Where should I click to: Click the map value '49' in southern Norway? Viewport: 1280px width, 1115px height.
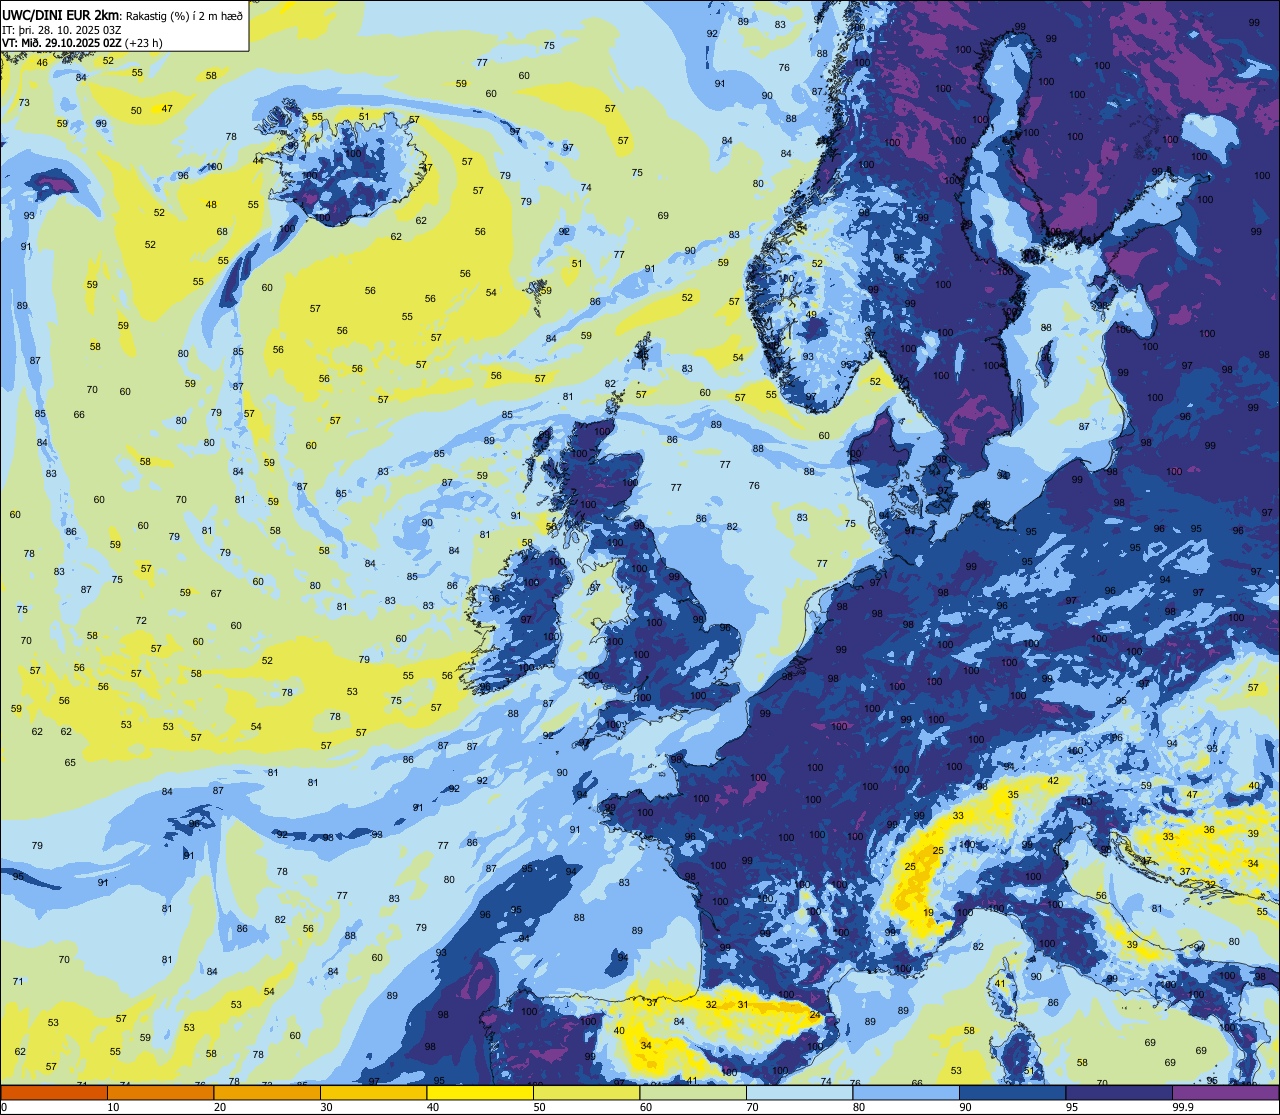click(x=811, y=315)
